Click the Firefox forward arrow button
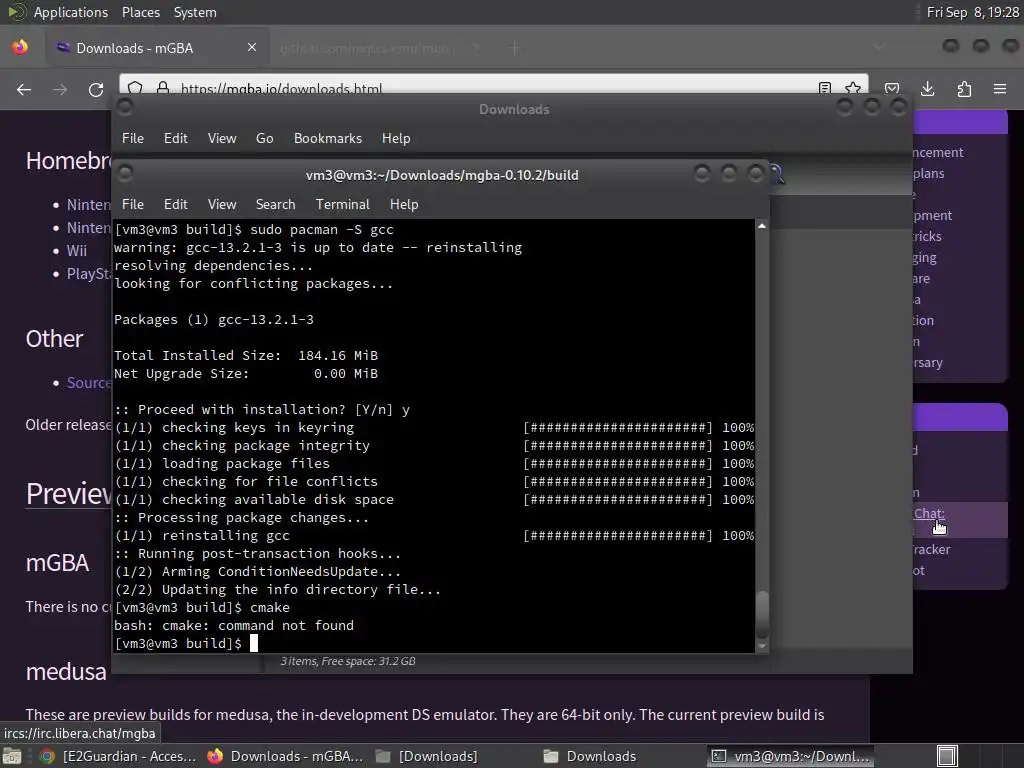The width and height of the screenshot is (1024, 768). coord(60,89)
